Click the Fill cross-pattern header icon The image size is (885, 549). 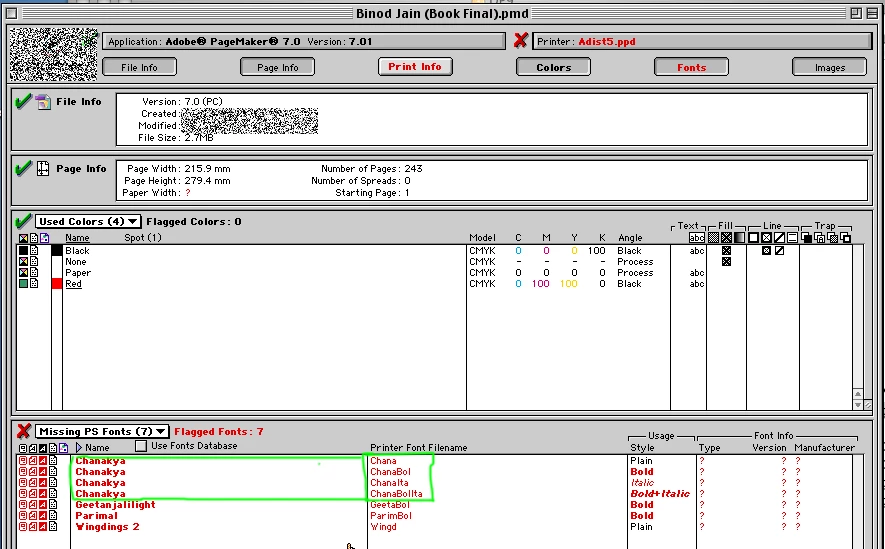click(726, 238)
